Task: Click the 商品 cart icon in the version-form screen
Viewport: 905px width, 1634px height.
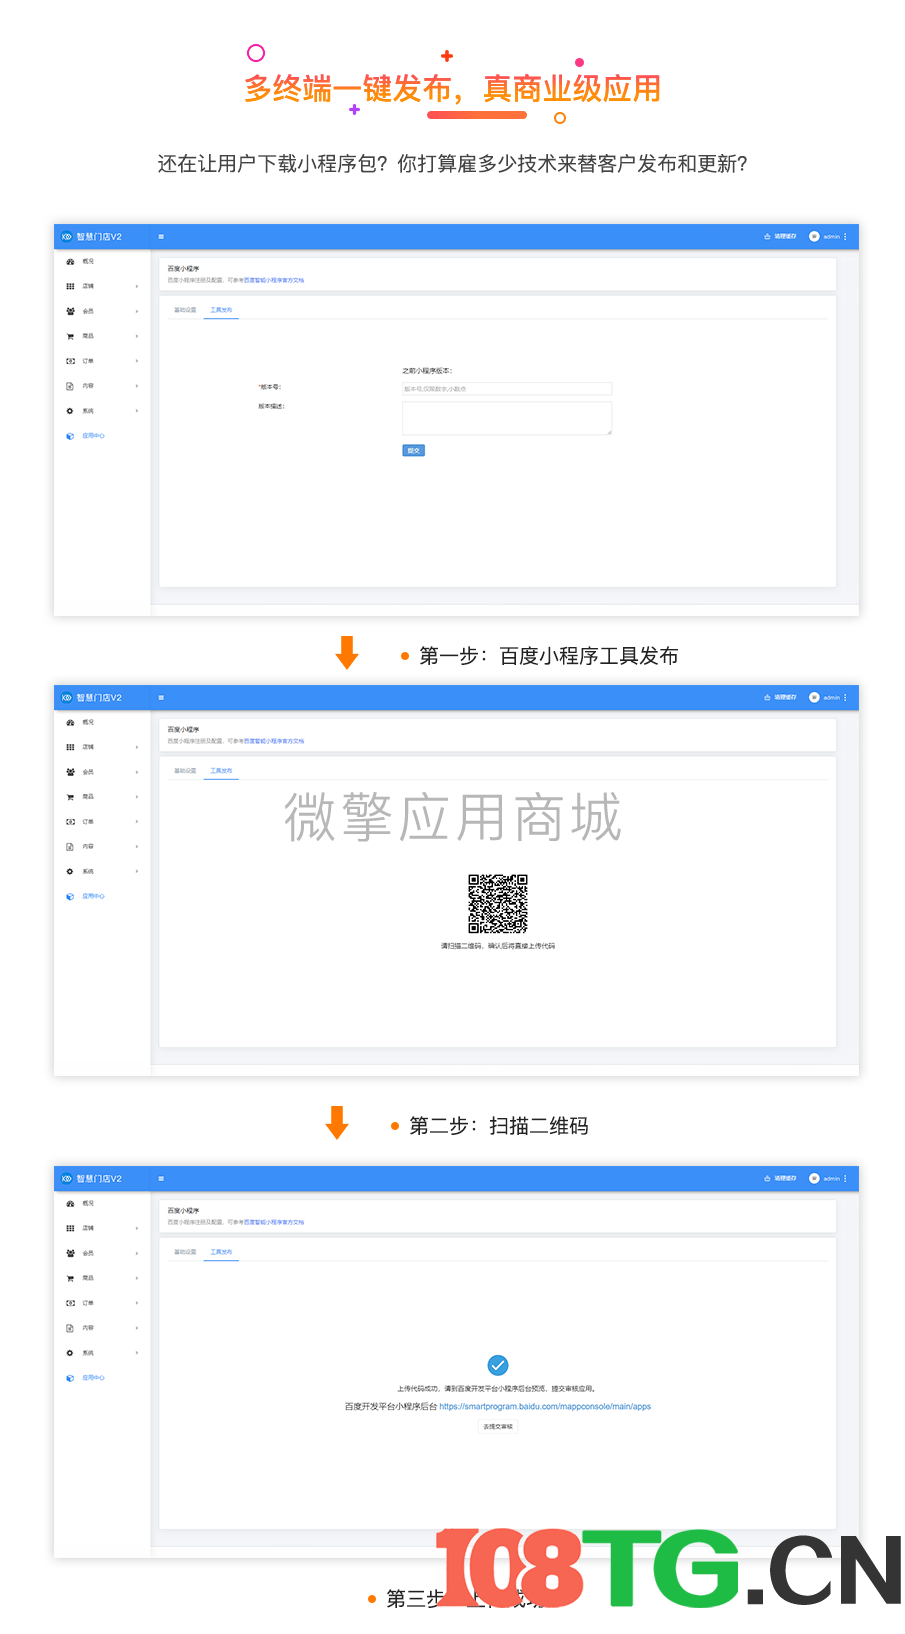Action: [70, 336]
